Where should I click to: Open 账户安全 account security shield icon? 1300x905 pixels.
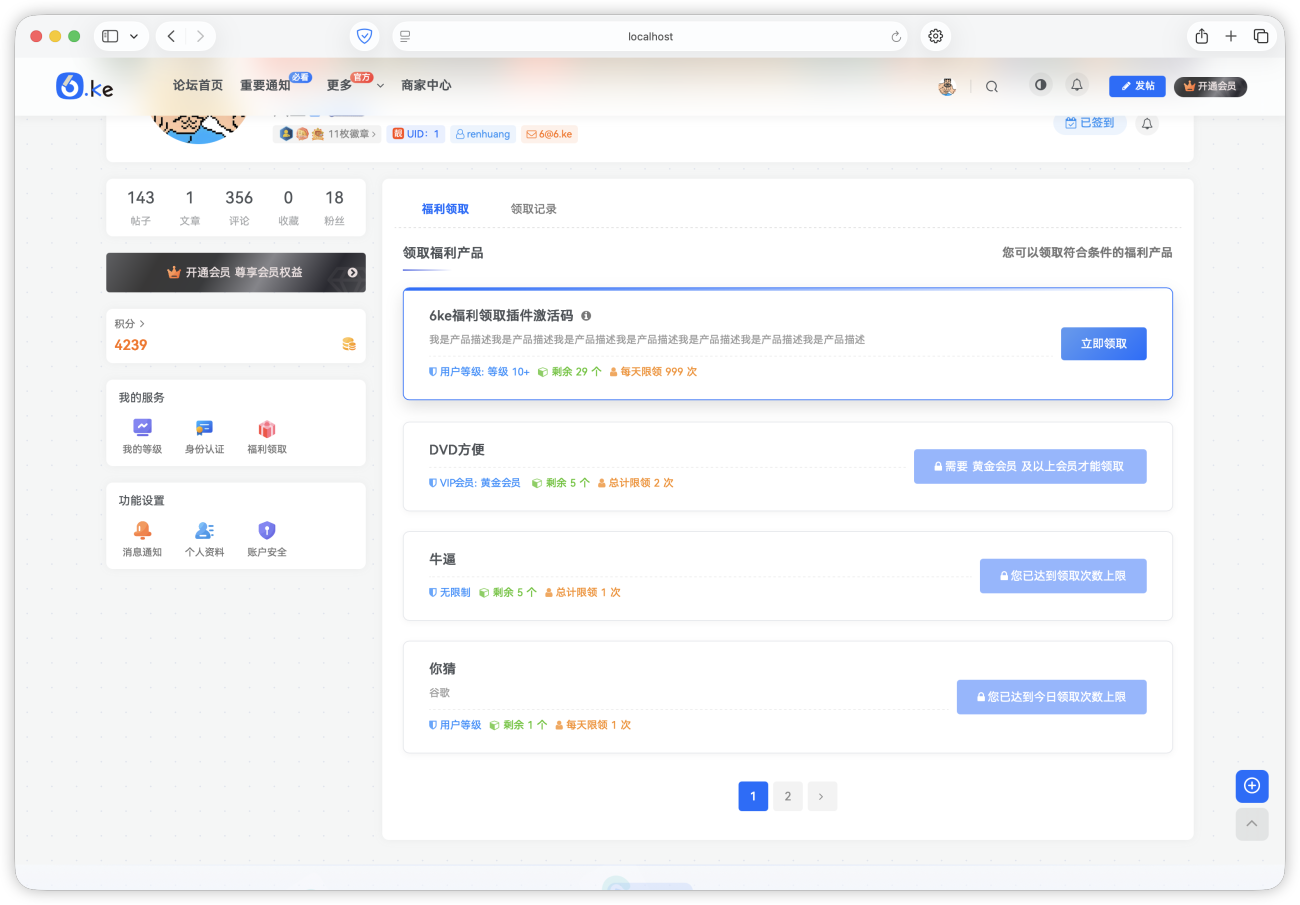pyautogui.click(x=266, y=531)
